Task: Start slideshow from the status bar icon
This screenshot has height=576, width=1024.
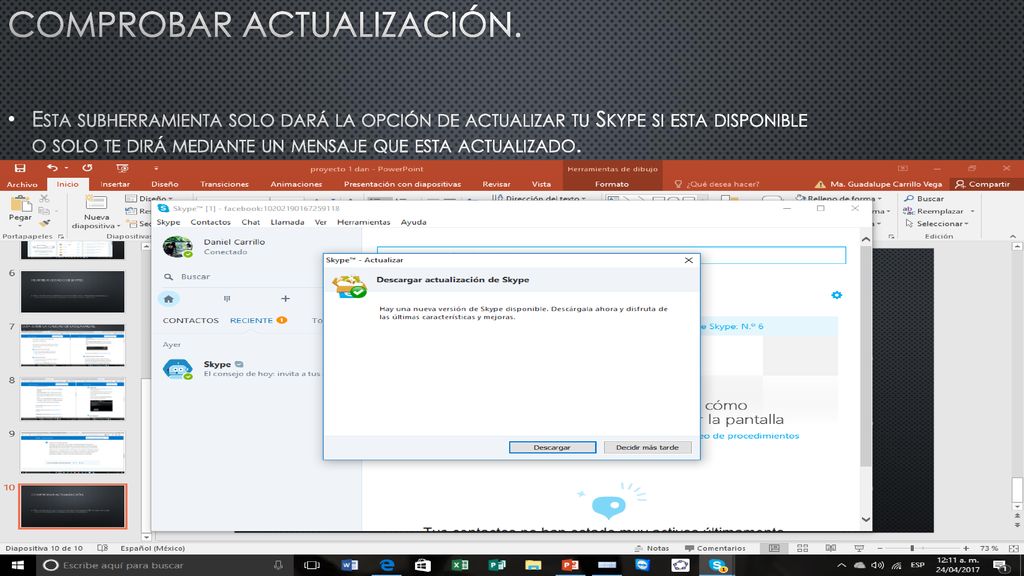Action: (x=859, y=548)
